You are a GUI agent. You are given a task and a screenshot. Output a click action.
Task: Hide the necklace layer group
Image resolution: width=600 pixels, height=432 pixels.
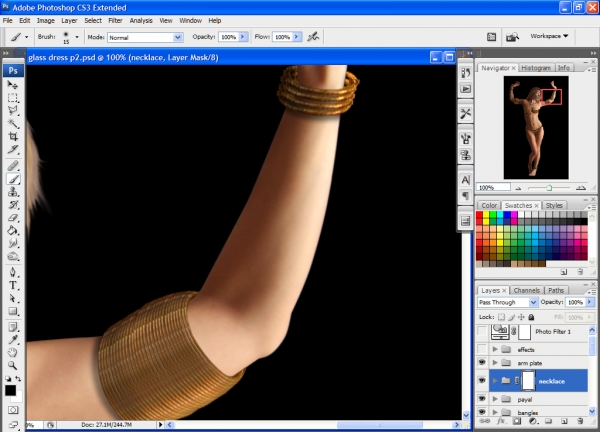482,380
